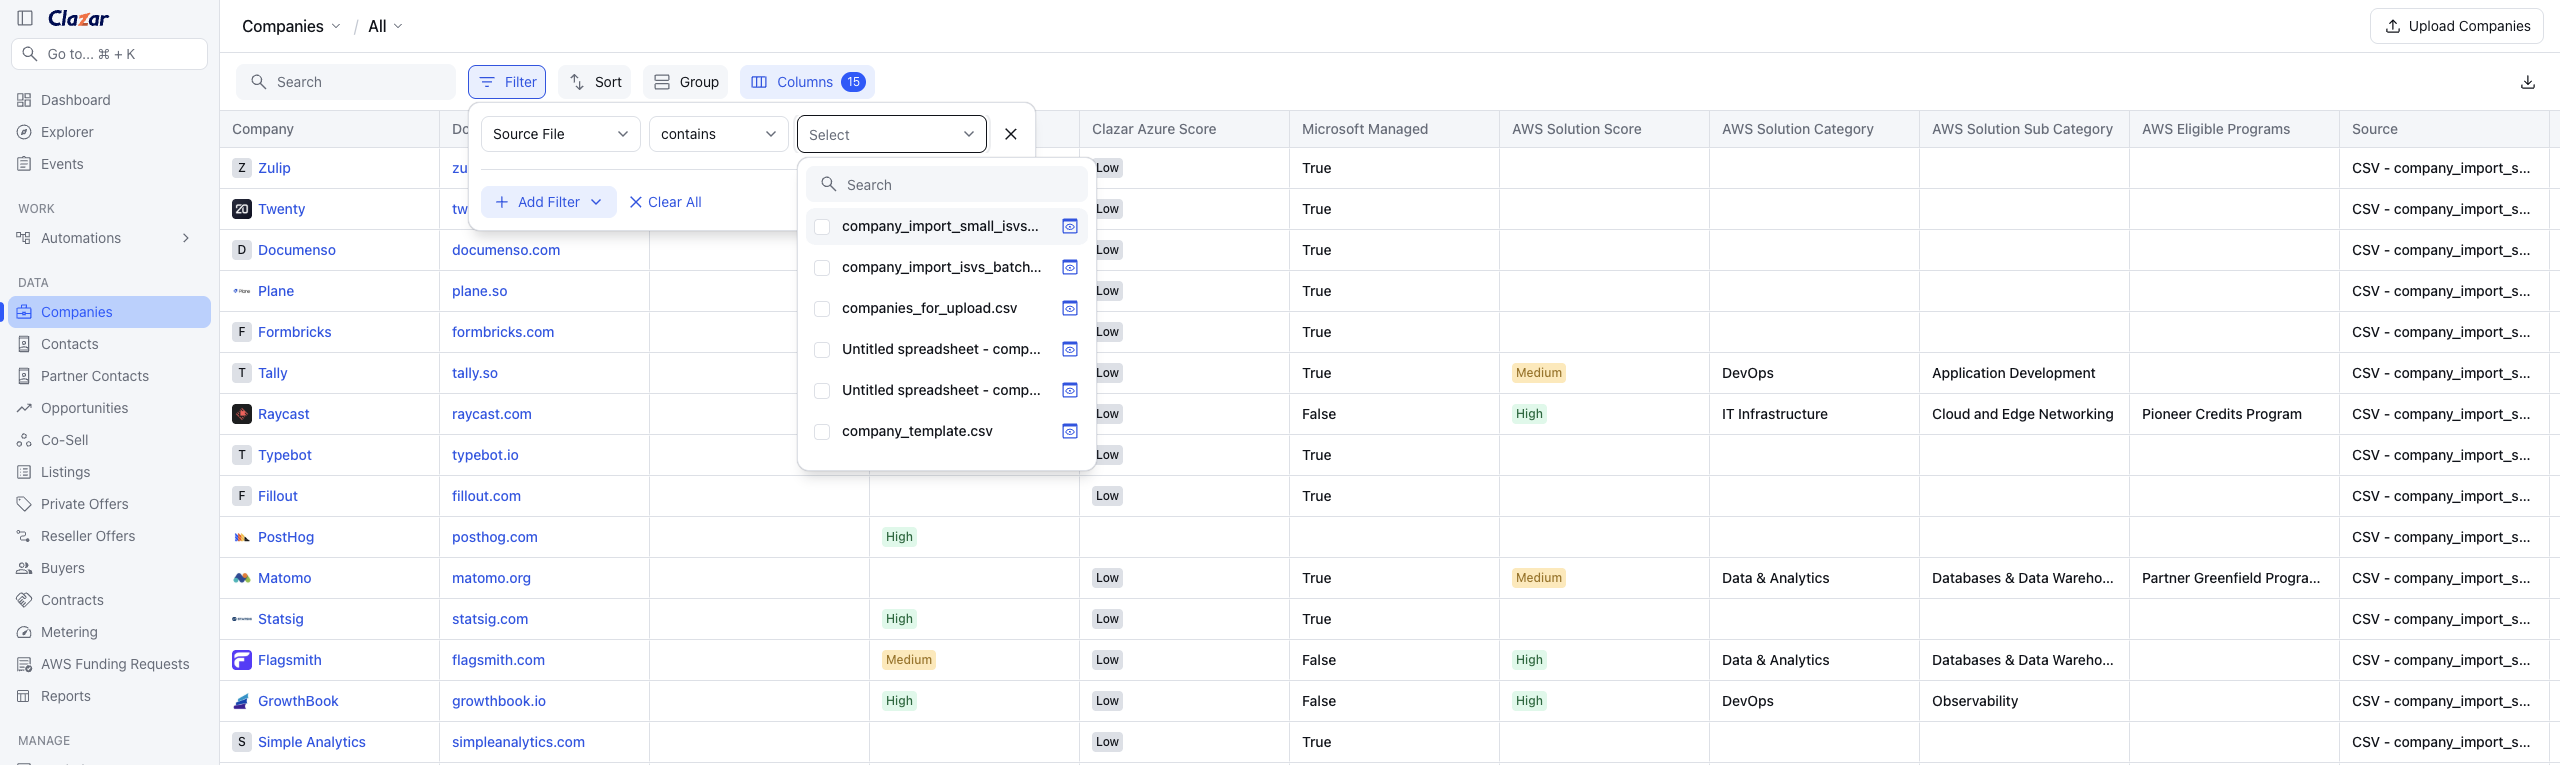Expand the All view dropdown
The height and width of the screenshot is (765, 2560).
(x=385, y=26)
